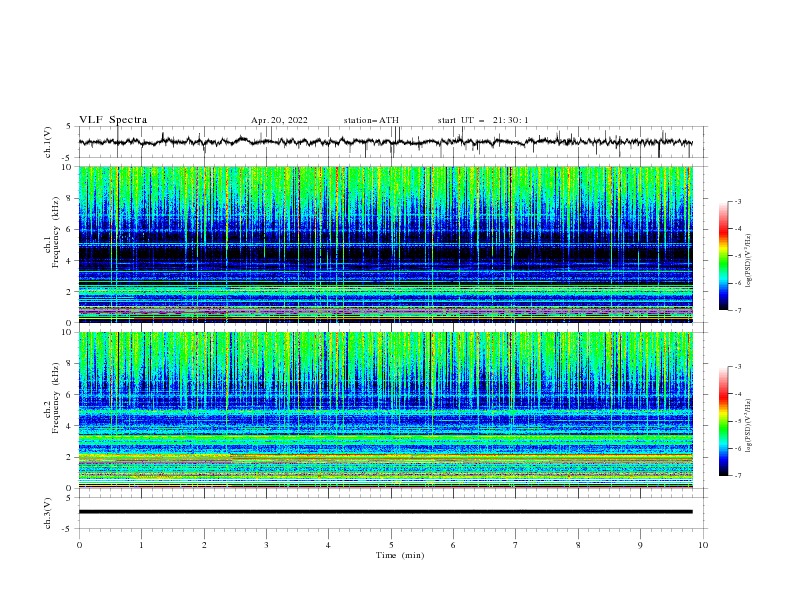Click time axis tick label "4"
The image size is (792, 612).
coord(329,545)
